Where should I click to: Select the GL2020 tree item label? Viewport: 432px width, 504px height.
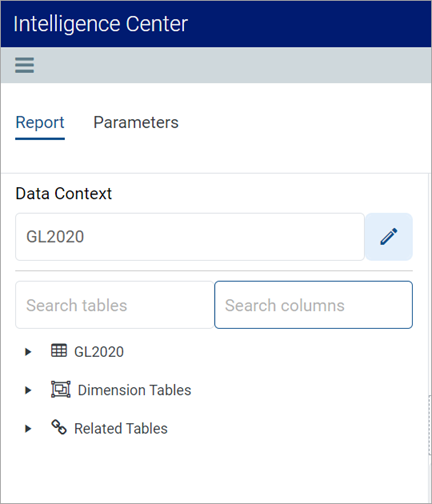(99, 352)
